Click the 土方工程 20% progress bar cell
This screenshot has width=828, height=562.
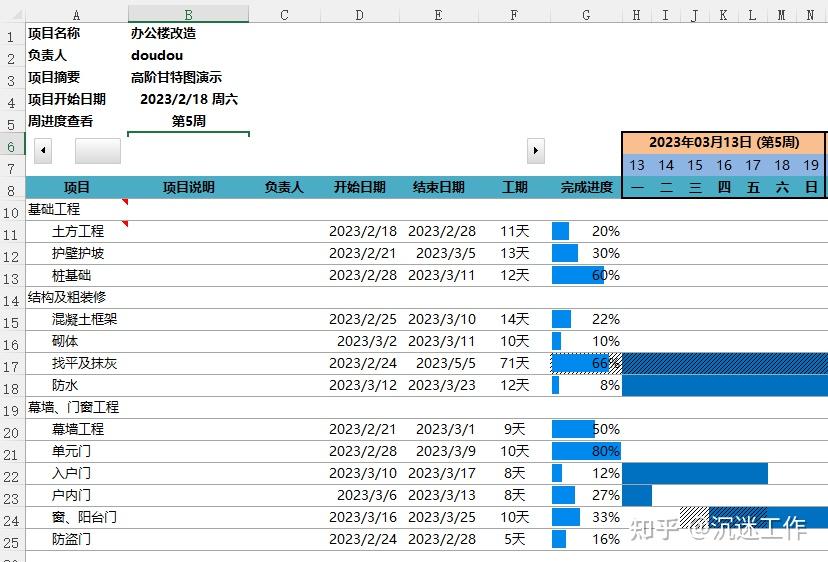click(x=586, y=231)
